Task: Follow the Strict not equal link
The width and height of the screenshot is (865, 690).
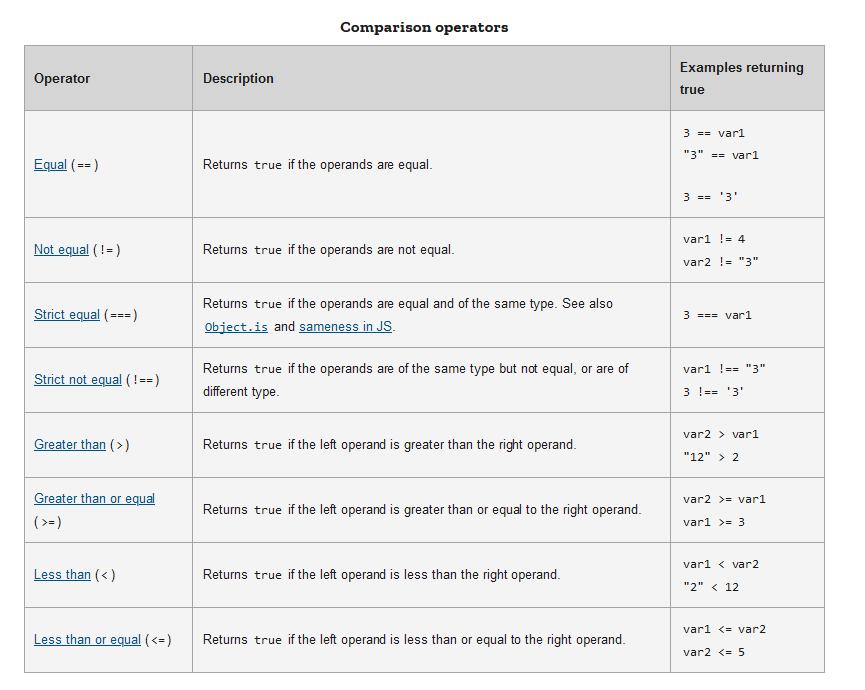Action: (78, 380)
